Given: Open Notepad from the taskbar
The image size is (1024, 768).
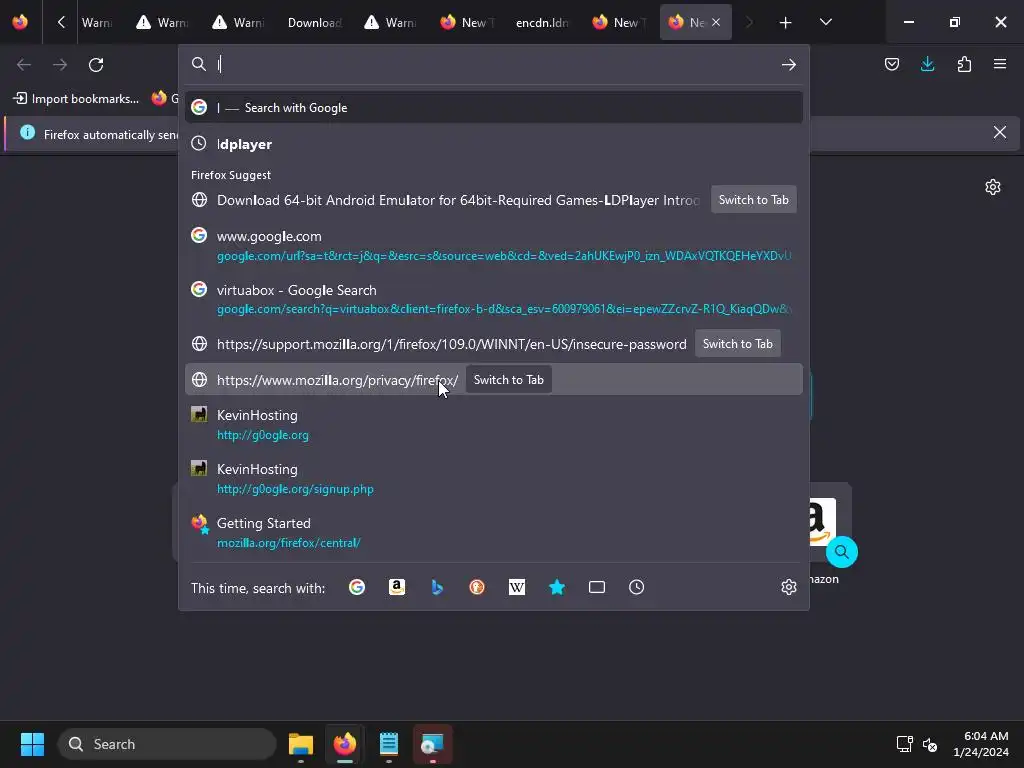Looking at the screenshot, I should click(x=389, y=744).
